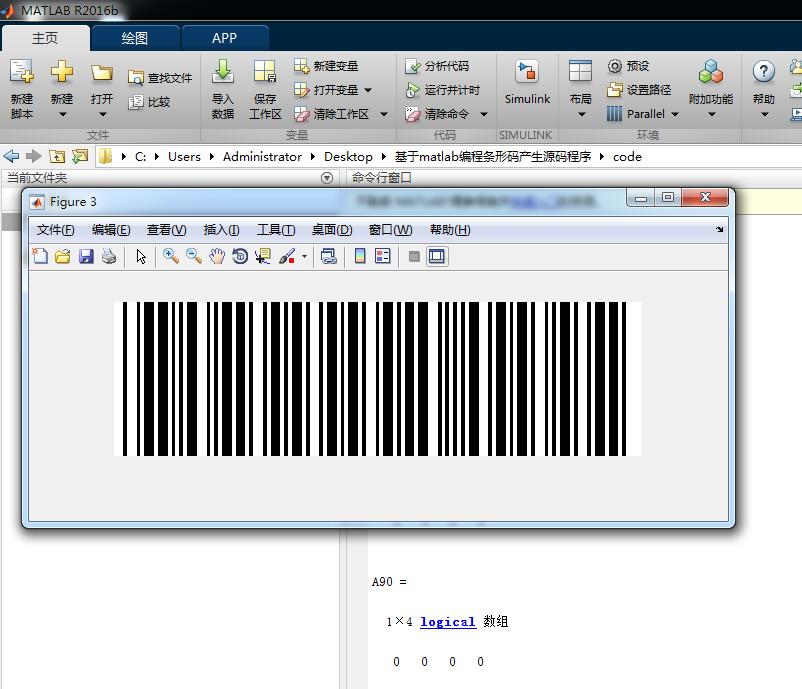Select Edit Plot arrow tool
The height and width of the screenshot is (689, 802).
[141, 256]
